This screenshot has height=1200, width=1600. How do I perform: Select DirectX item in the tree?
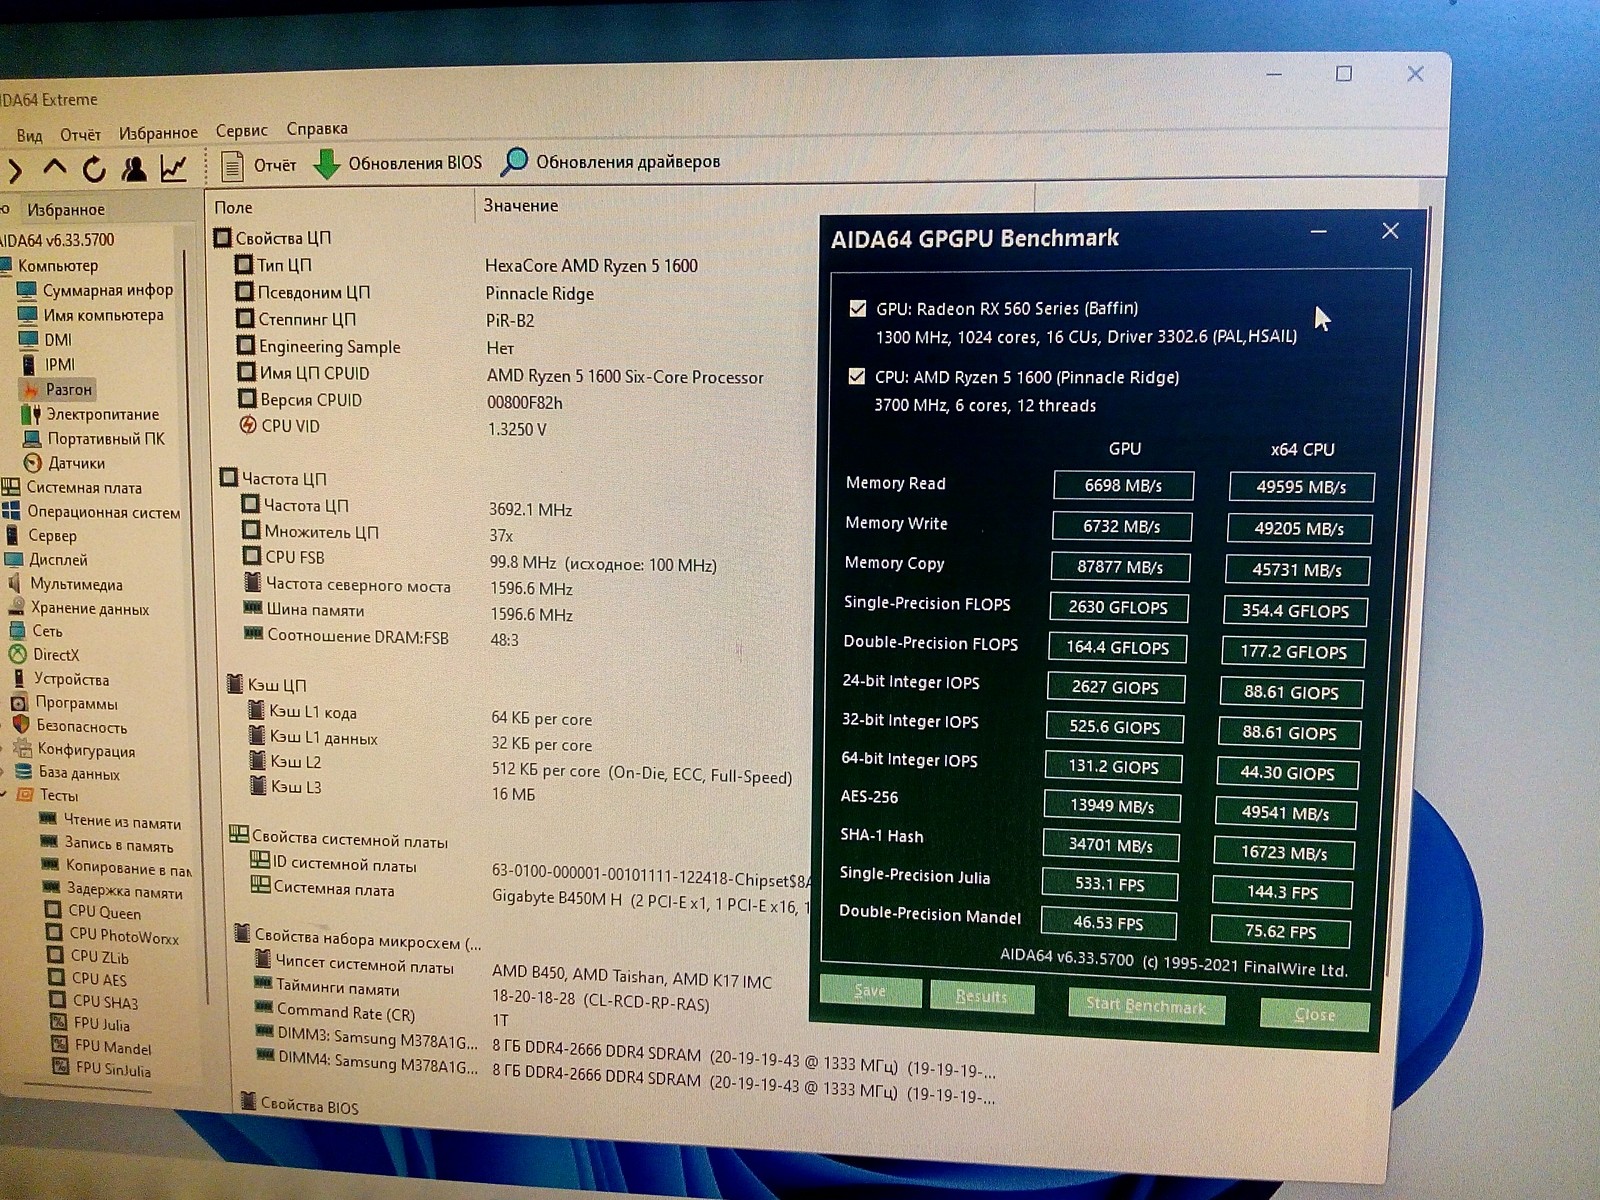coord(55,655)
